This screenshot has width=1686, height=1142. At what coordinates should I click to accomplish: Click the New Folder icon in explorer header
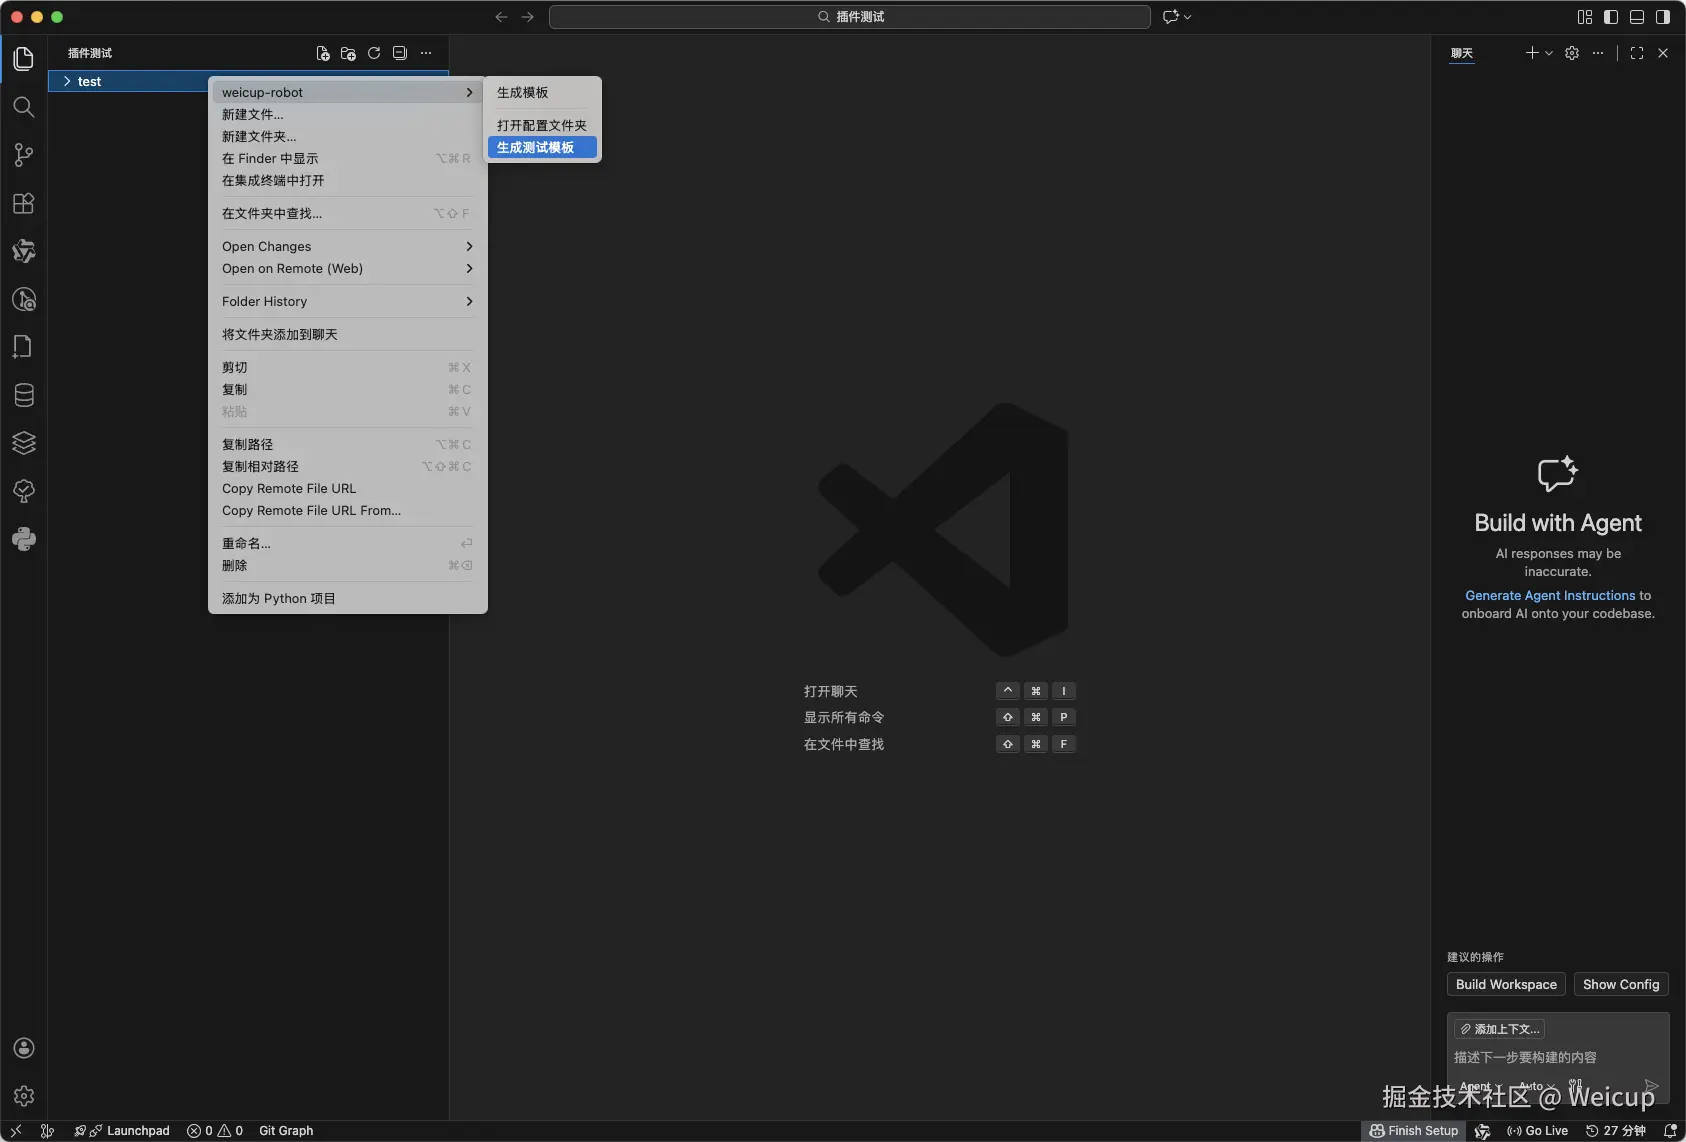pos(348,53)
